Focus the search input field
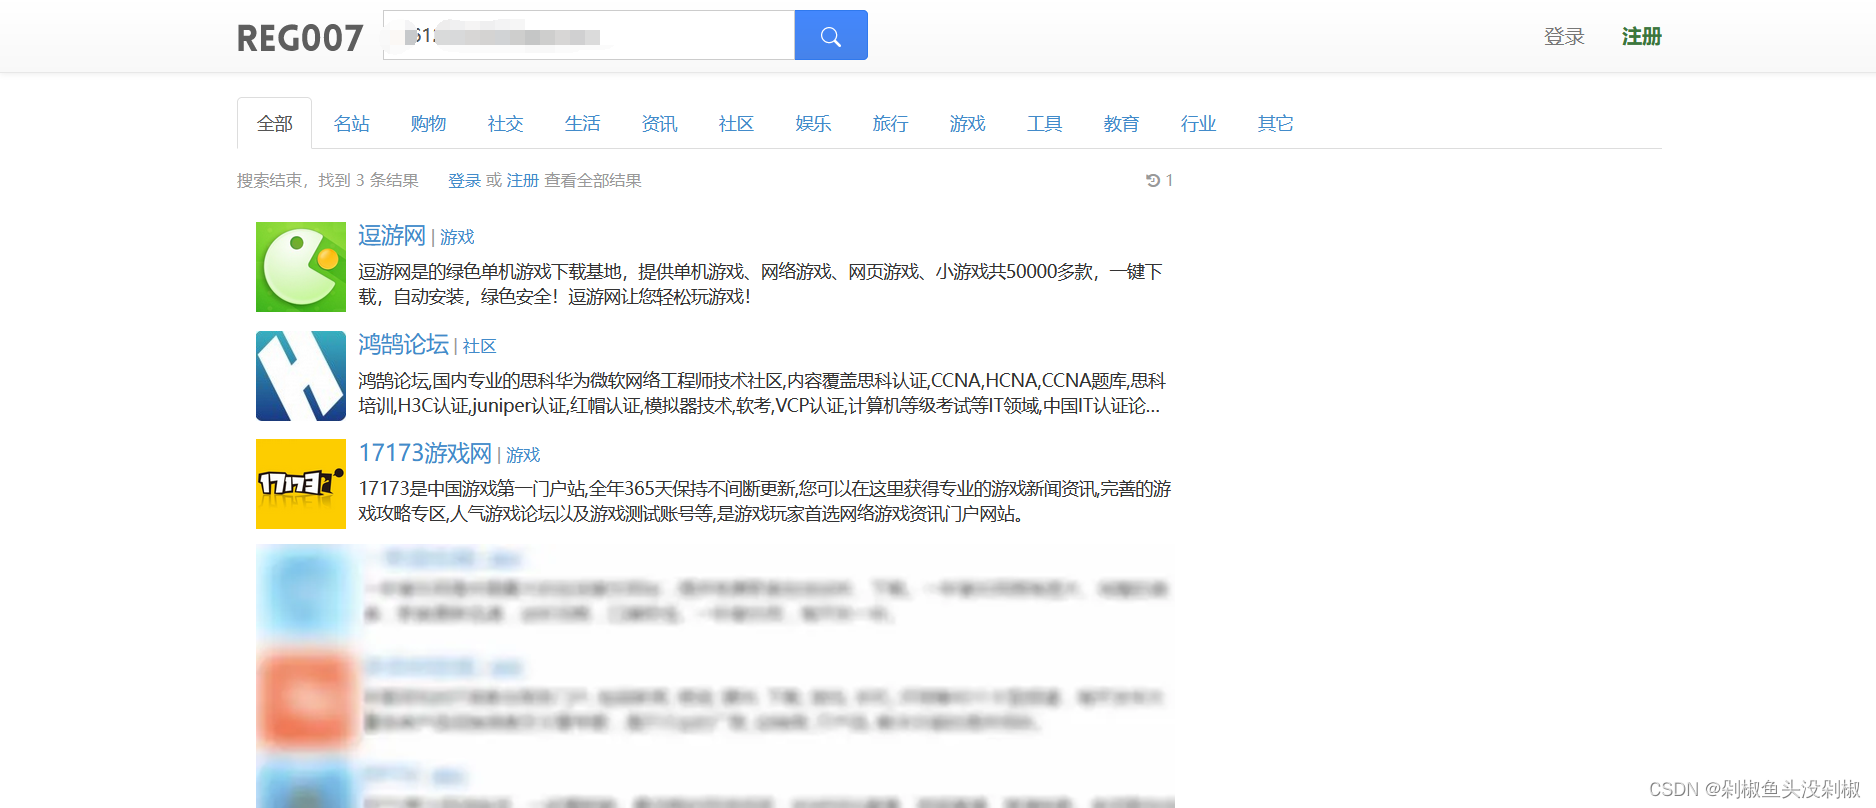Screen dimensions: 1876x808 point(589,35)
